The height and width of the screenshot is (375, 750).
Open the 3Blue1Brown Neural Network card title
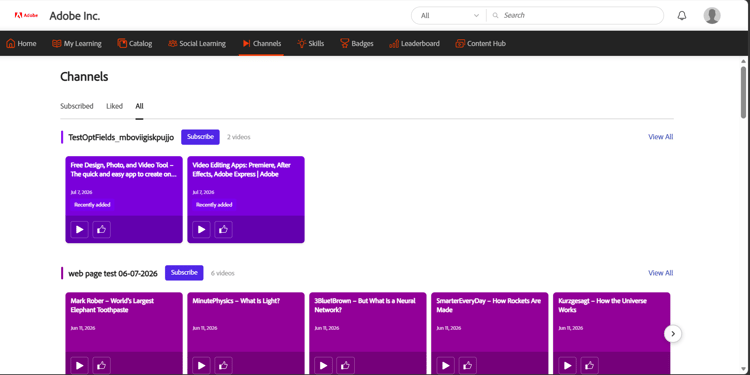click(x=365, y=305)
